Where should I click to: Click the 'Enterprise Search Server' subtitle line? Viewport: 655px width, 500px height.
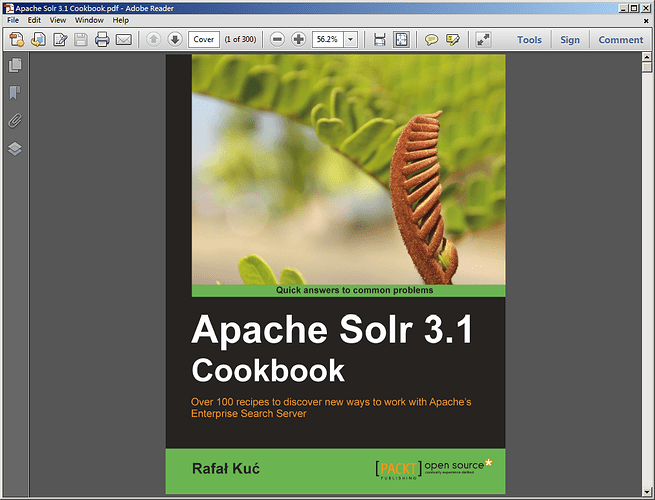tap(249, 414)
